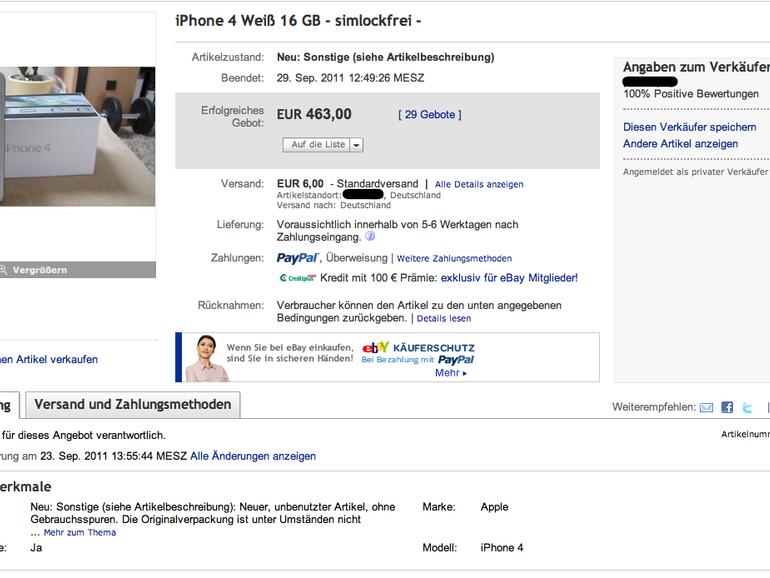Open the 29 Gebote bid history
The image size is (770, 578).
pyautogui.click(x=430, y=115)
